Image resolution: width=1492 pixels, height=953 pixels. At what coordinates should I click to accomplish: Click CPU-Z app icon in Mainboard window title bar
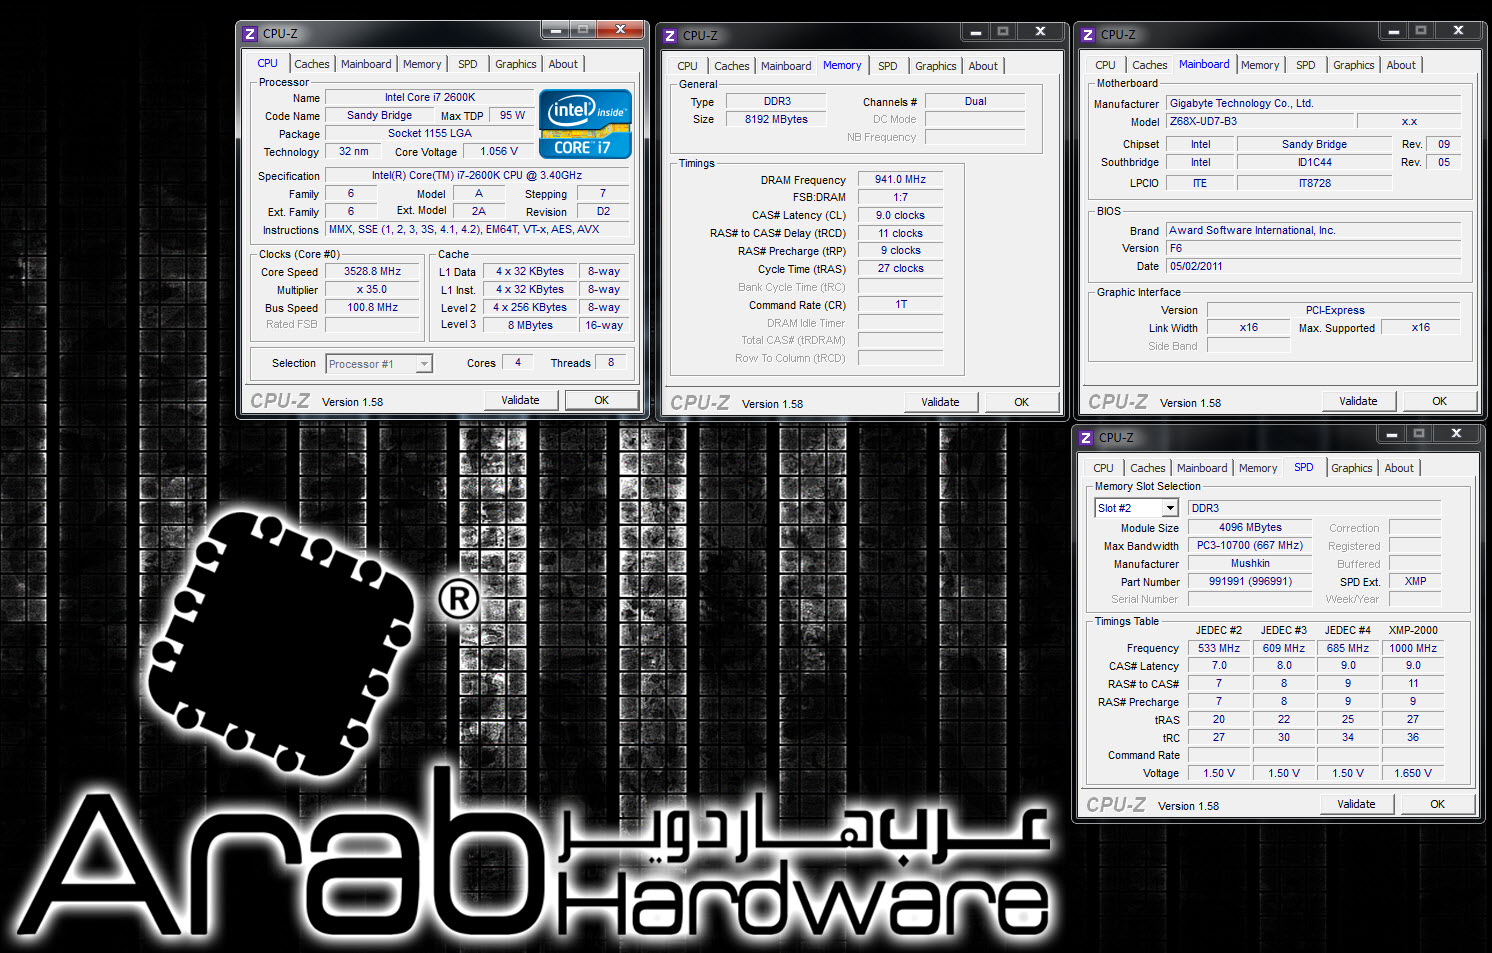[1088, 35]
